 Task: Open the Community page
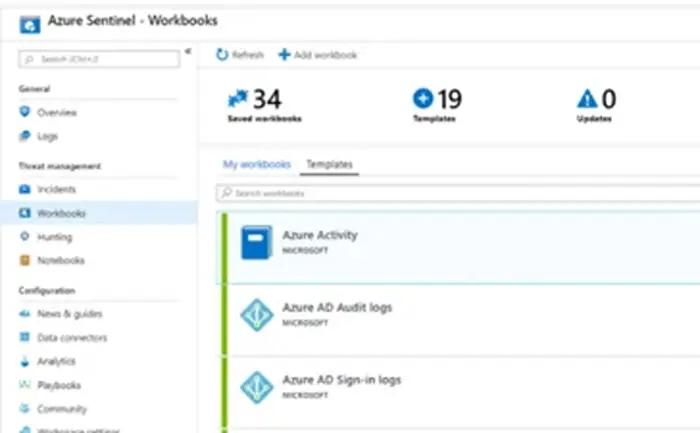coord(62,409)
